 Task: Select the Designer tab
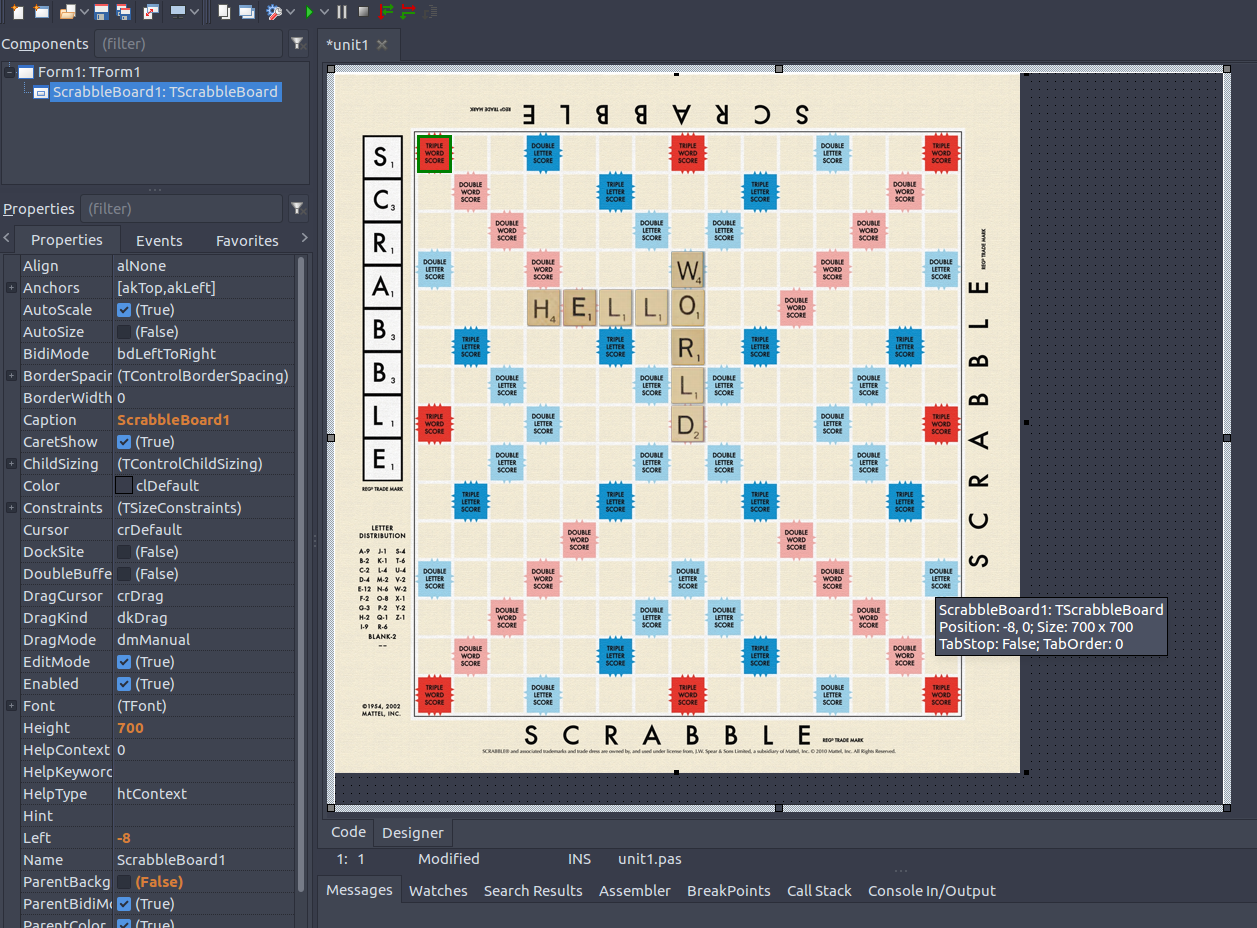(412, 832)
